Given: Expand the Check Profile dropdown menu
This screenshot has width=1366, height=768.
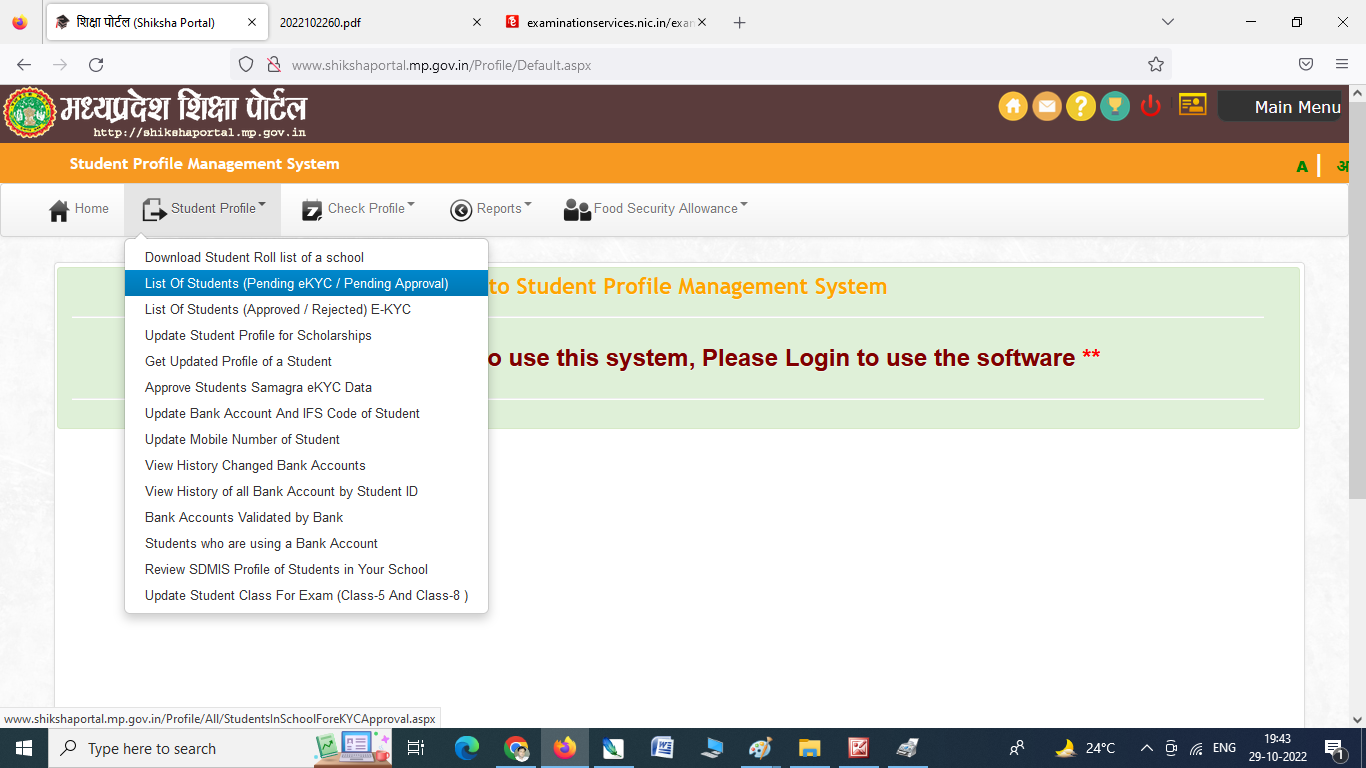Looking at the screenshot, I should click(358, 209).
